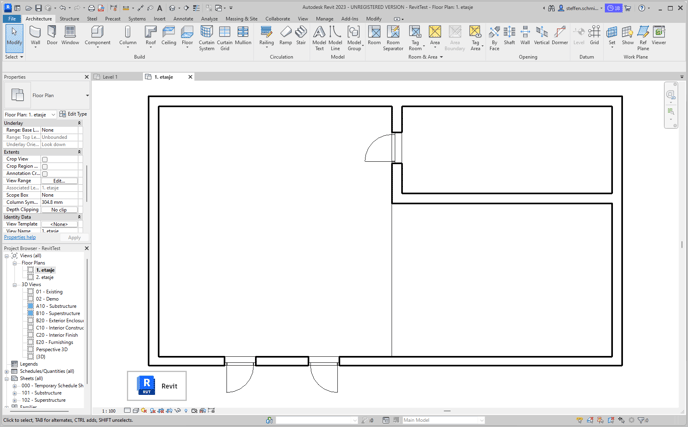Click the Room Separator tool
This screenshot has width=688, height=427.
393,38
